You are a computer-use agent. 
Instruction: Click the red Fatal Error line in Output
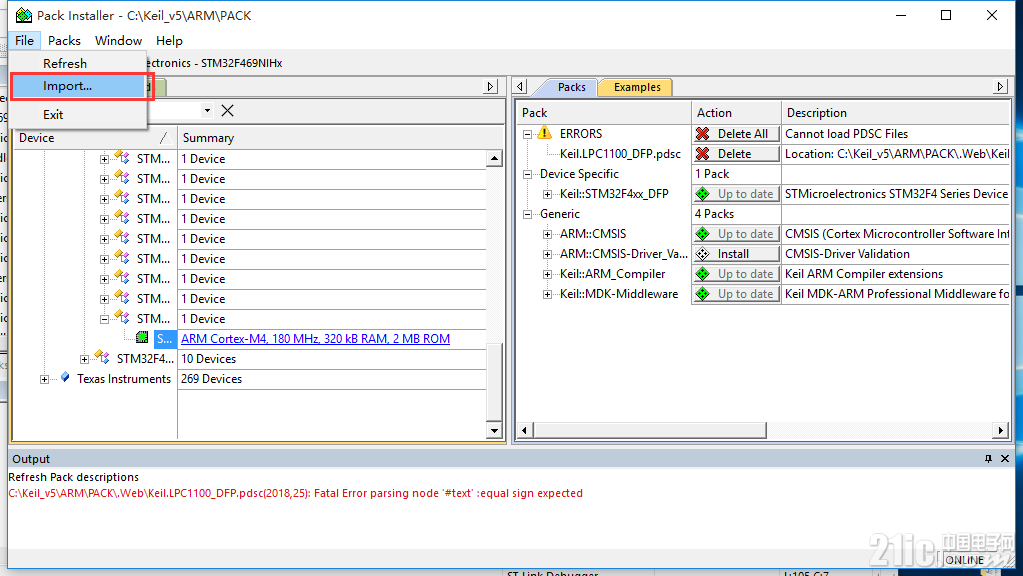[x=296, y=493]
